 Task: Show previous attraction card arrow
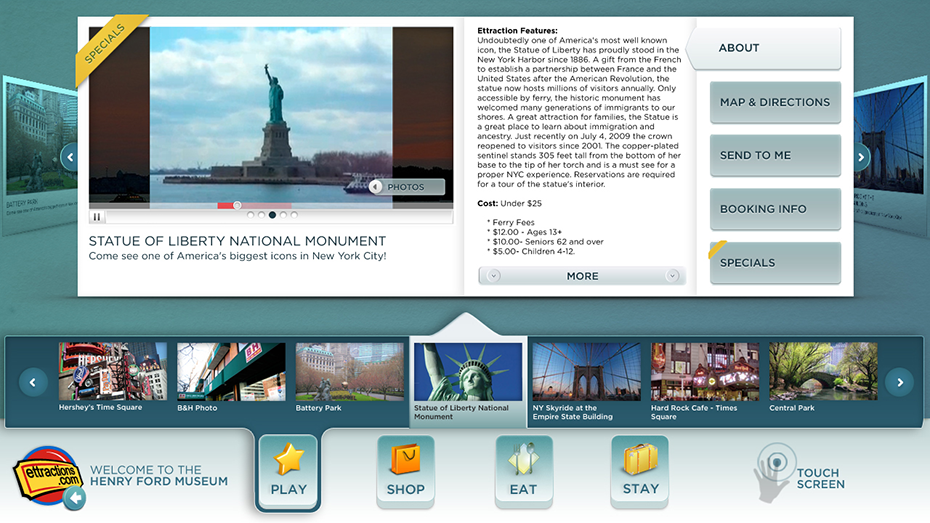click(x=70, y=157)
